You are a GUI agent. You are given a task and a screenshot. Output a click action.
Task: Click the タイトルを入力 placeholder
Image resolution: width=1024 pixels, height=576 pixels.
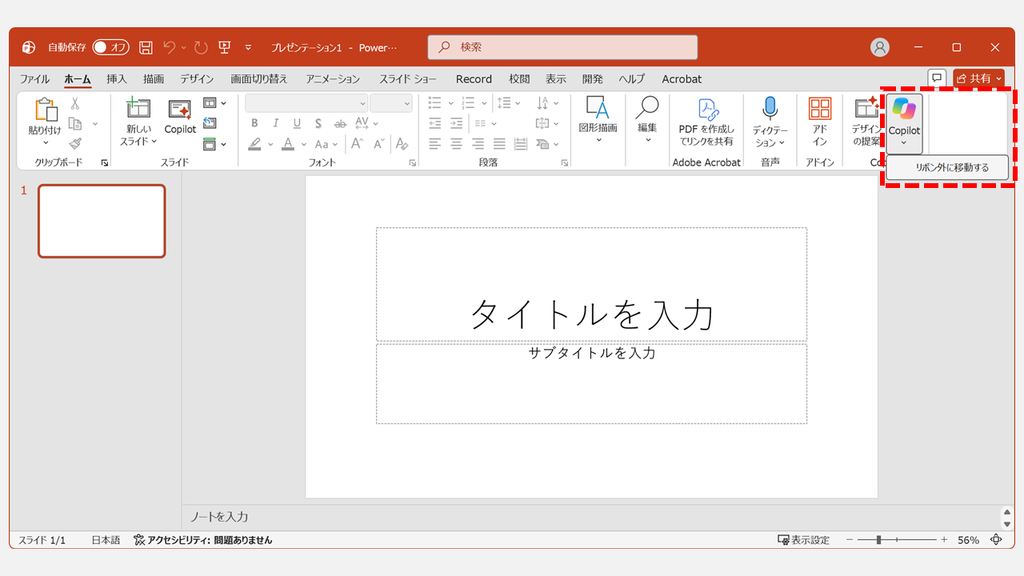(x=592, y=285)
